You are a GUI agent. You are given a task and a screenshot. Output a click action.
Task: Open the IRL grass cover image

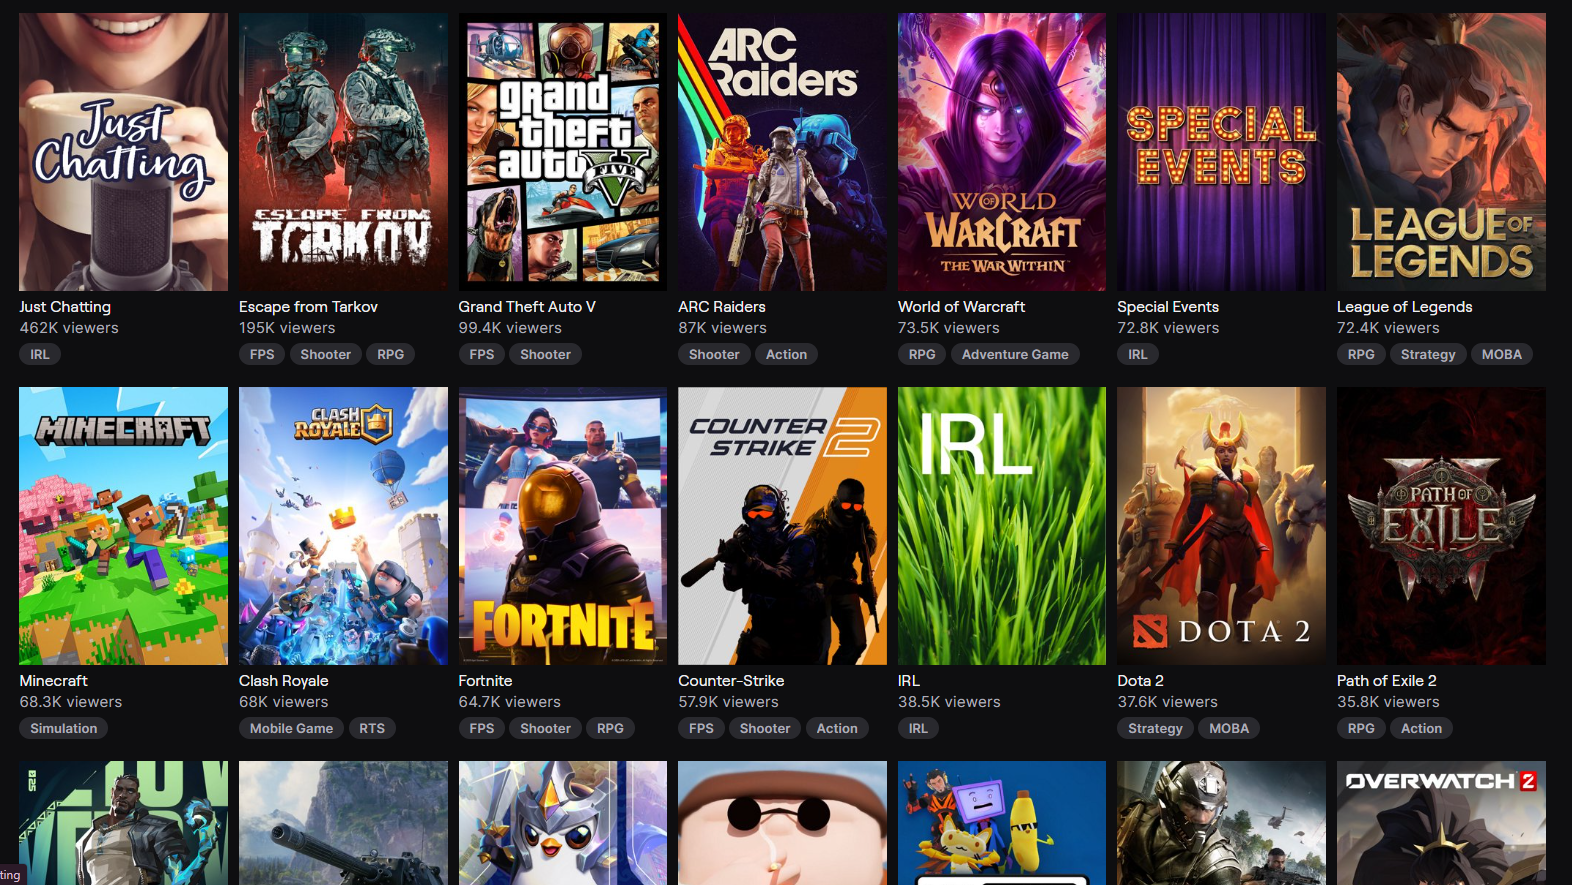click(x=1002, y=526)
